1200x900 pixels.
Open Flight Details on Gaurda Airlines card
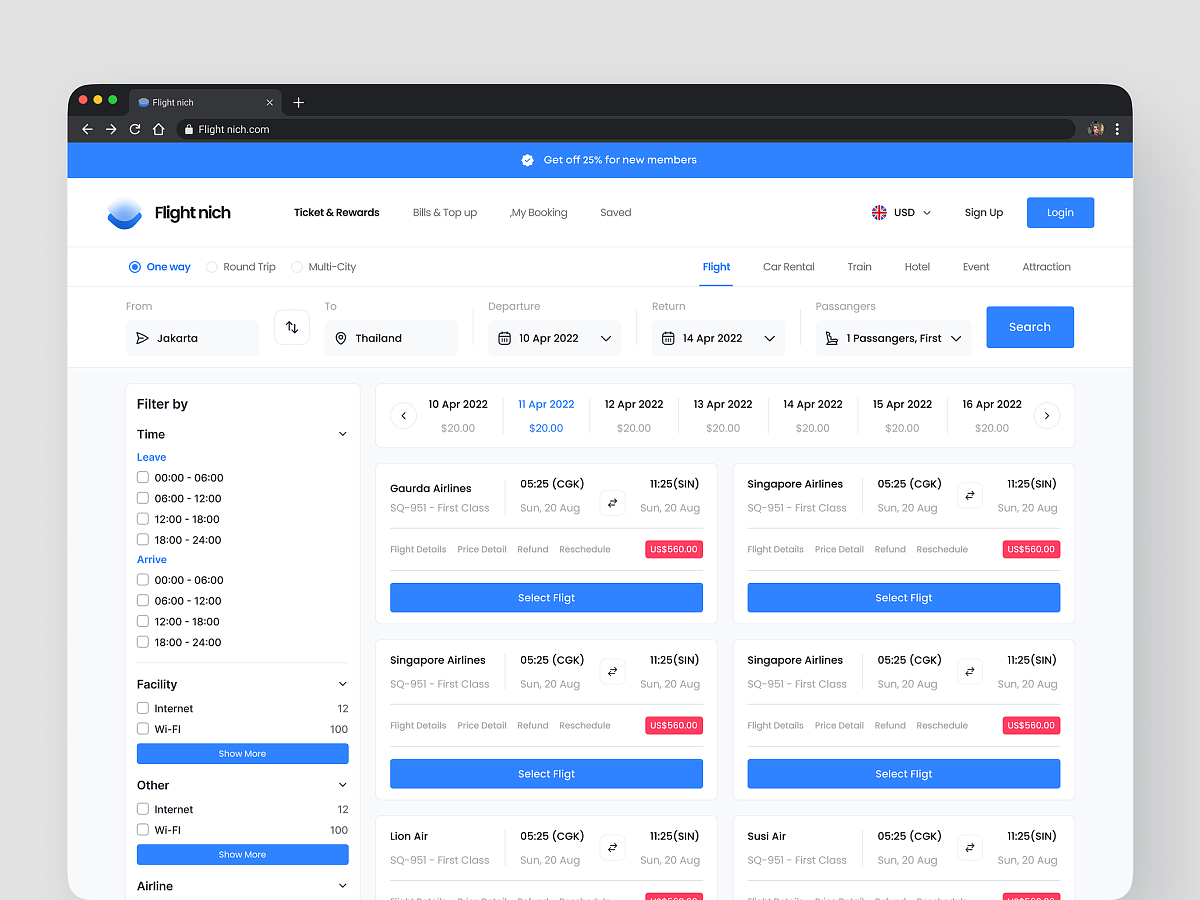(418, 549)
